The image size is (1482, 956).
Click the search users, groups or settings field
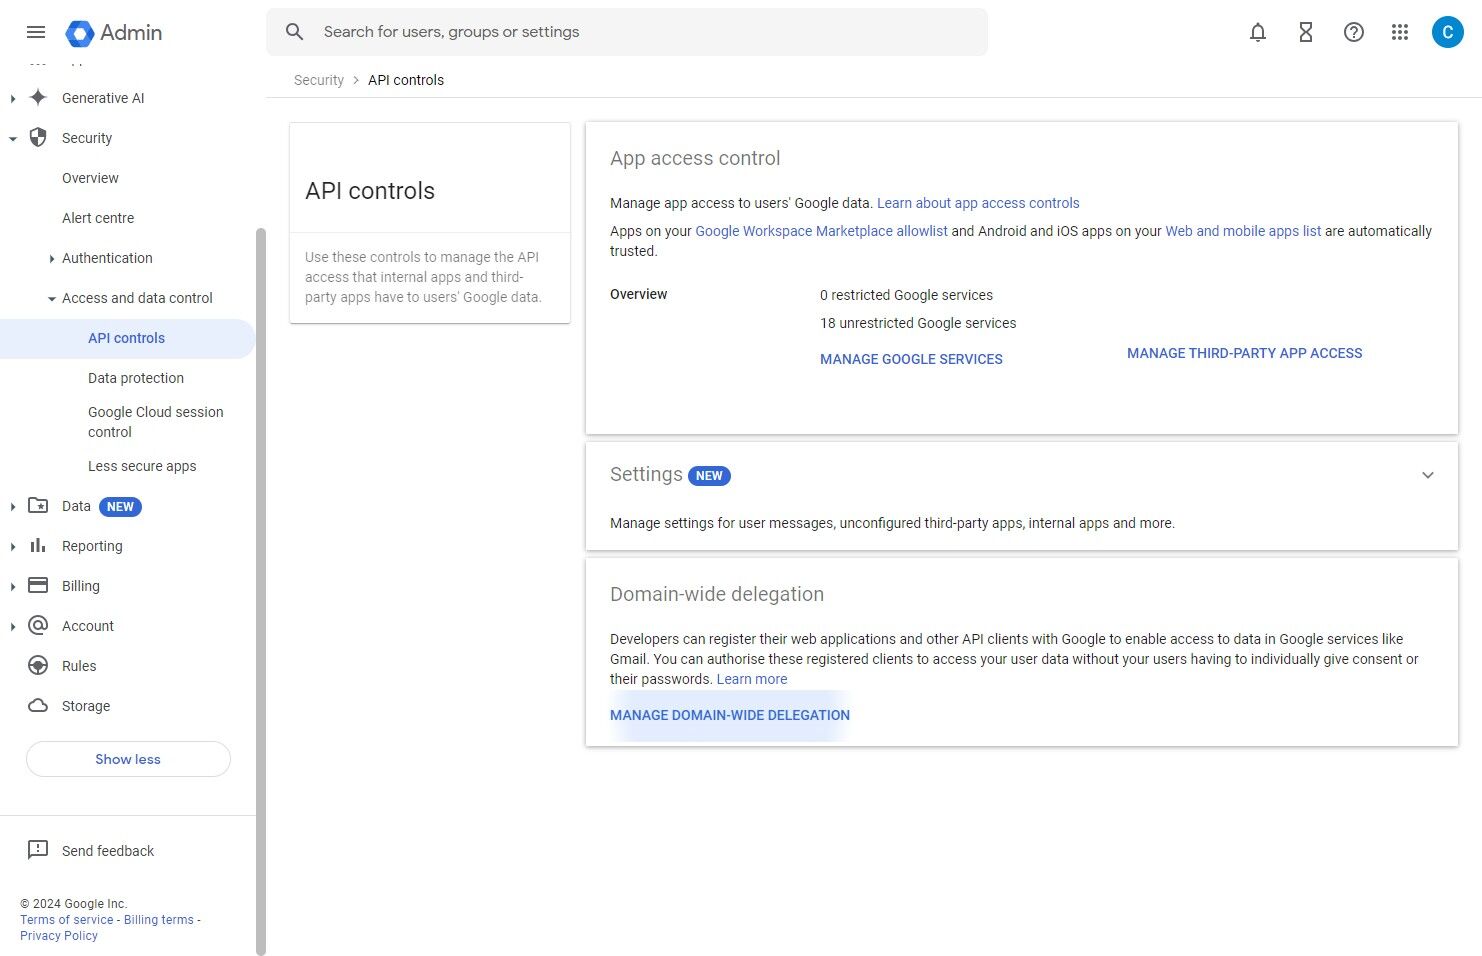640,32
